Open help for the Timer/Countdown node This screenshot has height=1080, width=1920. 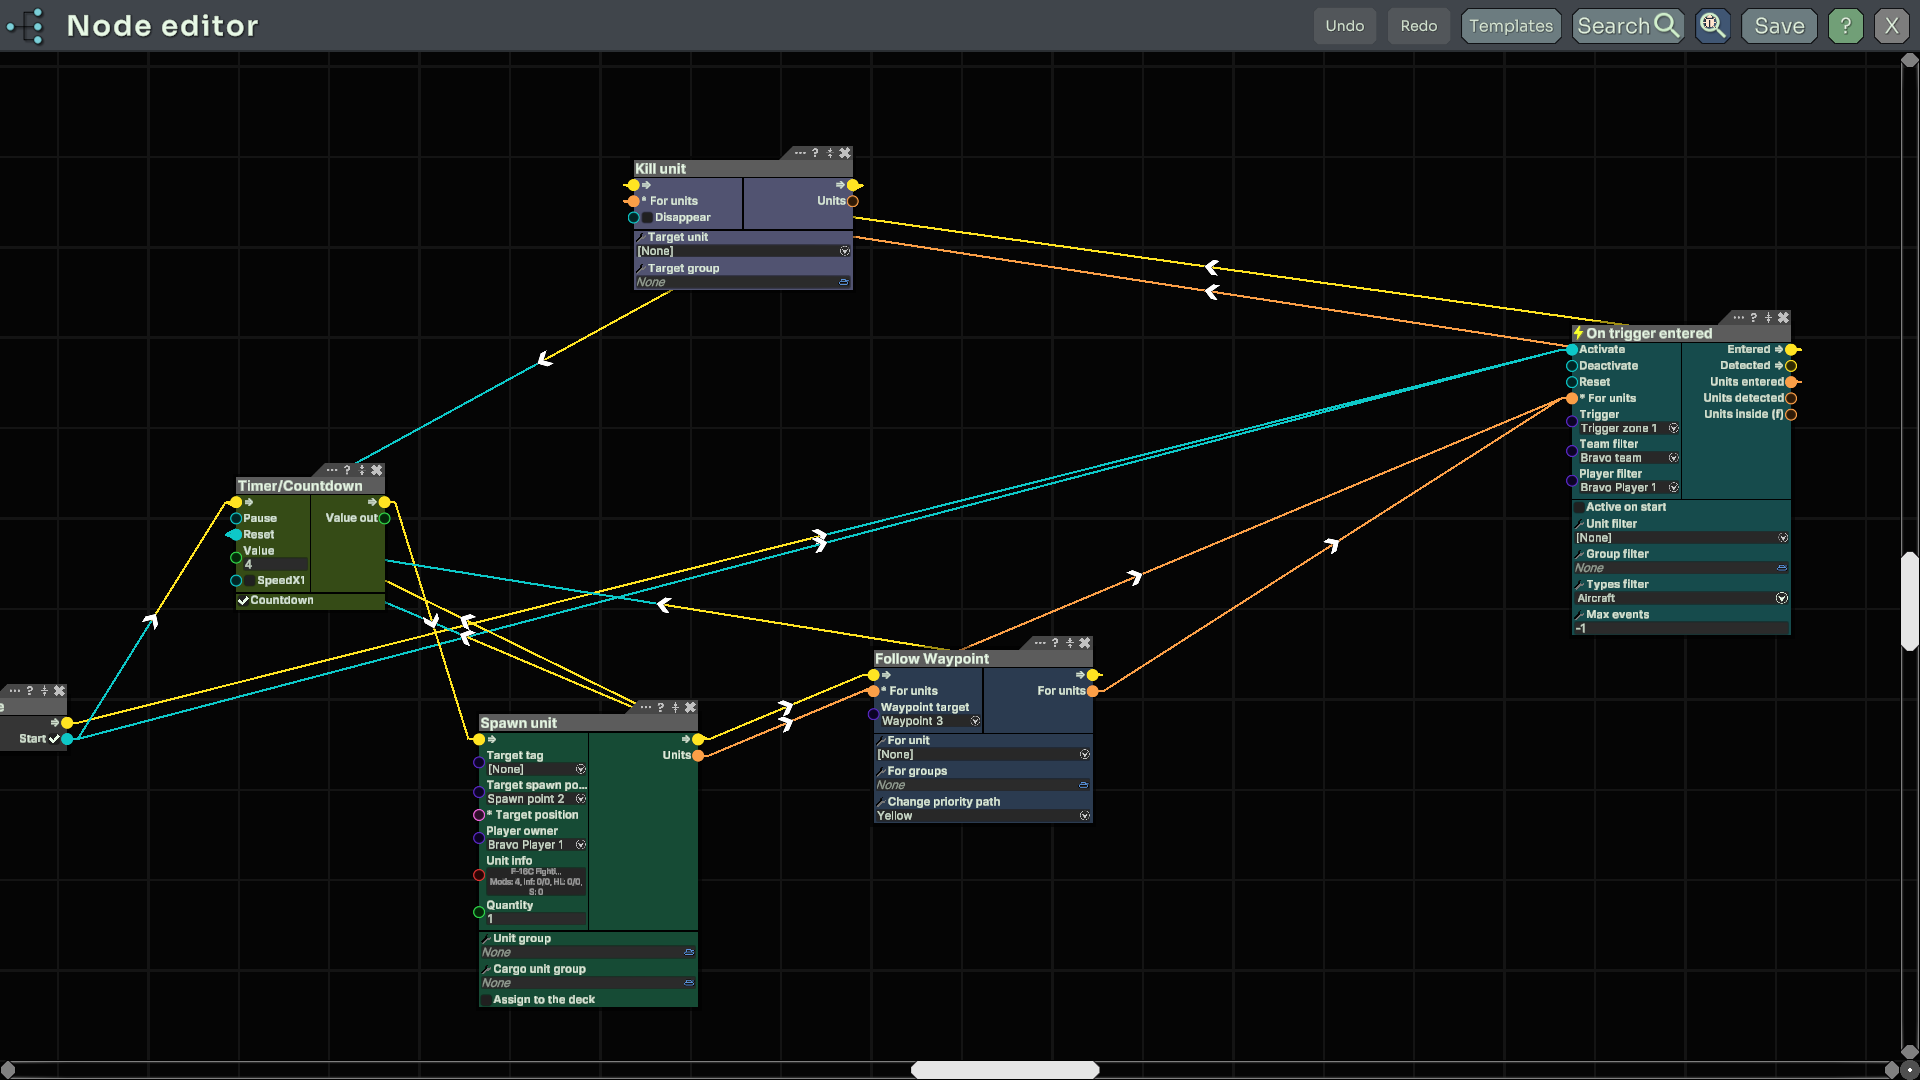click(347, 470)
